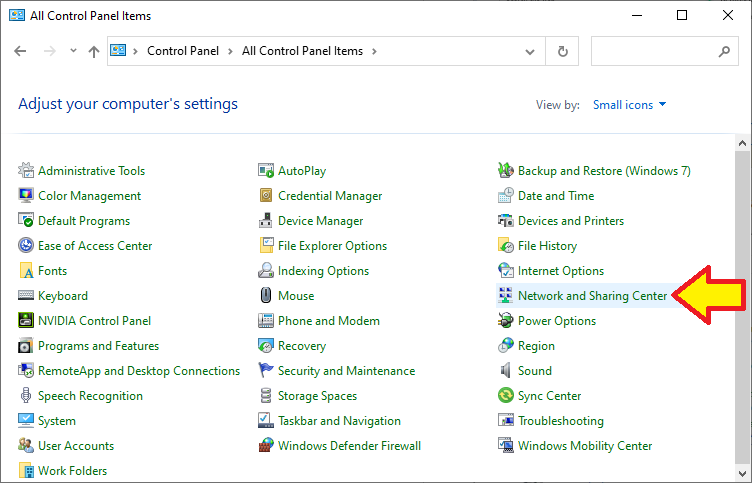Viewport: 752px width, 483px height.
Task: Open Backup and Restore icon
Action: pos(505,170)
